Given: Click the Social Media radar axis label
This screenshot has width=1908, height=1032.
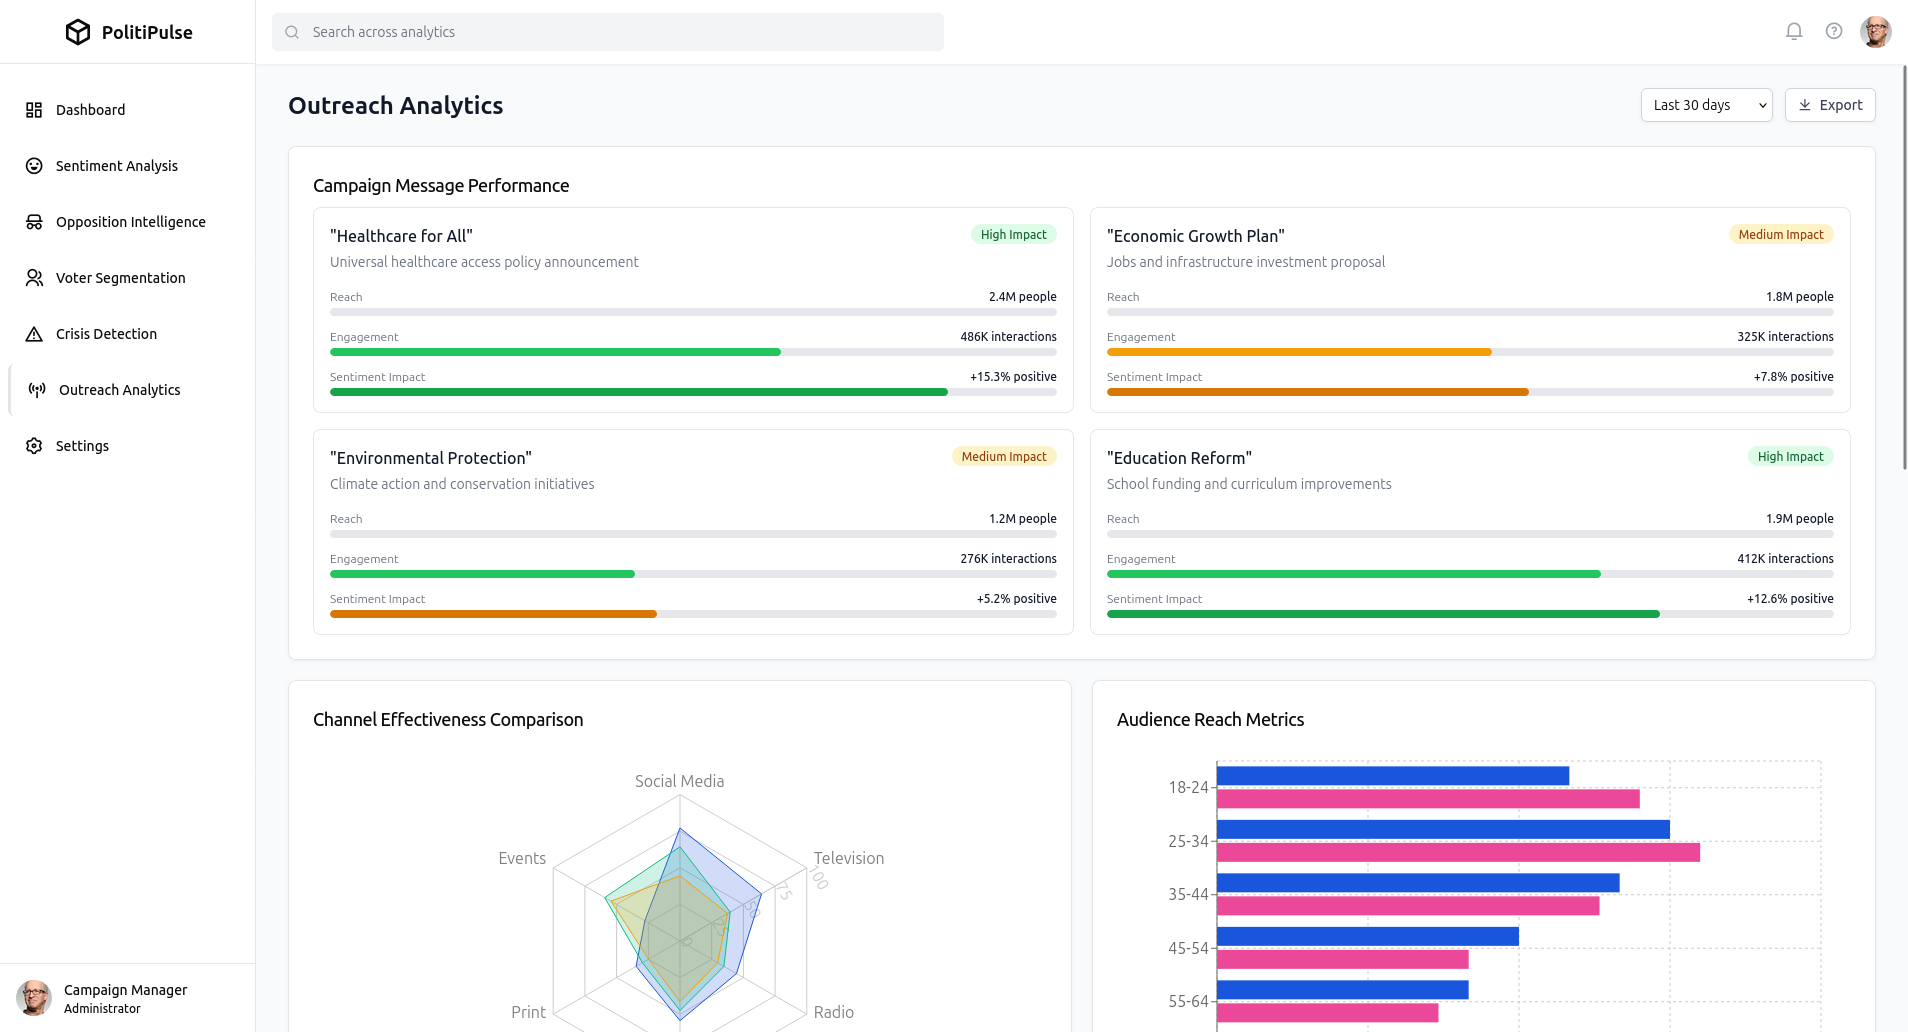Looking at the screenshot, I should pyautogui.click(x=679, y=781).
